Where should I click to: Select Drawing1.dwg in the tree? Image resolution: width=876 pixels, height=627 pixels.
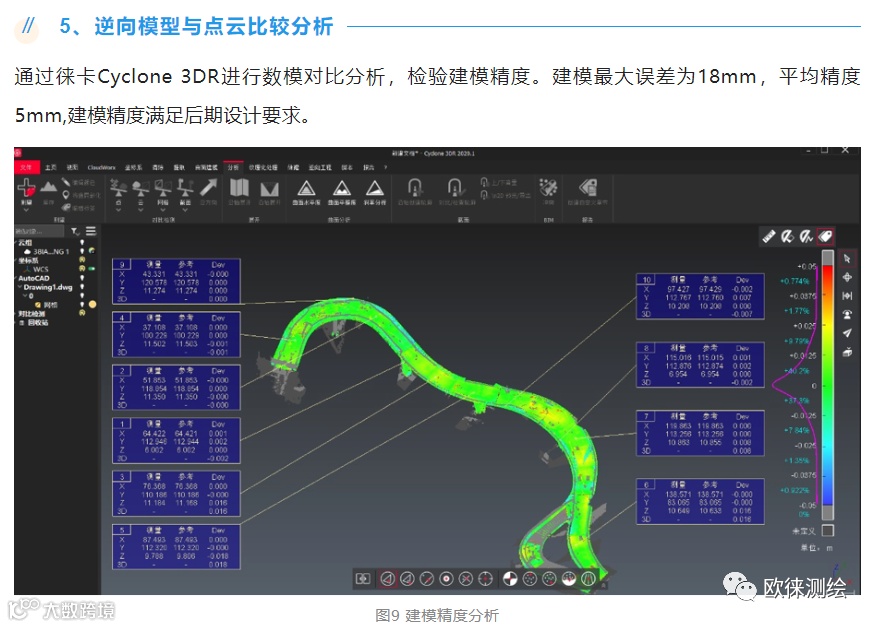coord(48,287)
